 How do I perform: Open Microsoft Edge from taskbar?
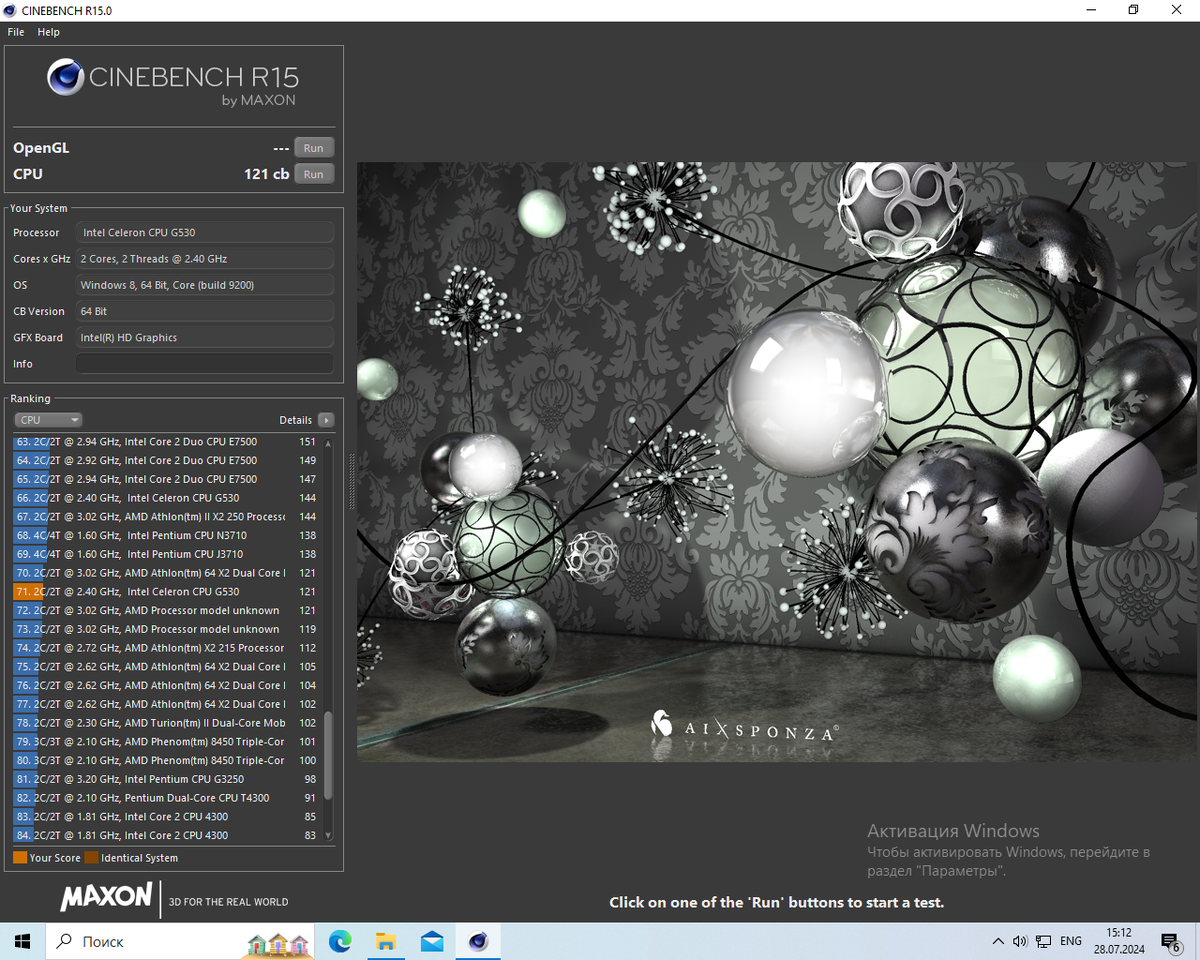click(x=340, y=941)
